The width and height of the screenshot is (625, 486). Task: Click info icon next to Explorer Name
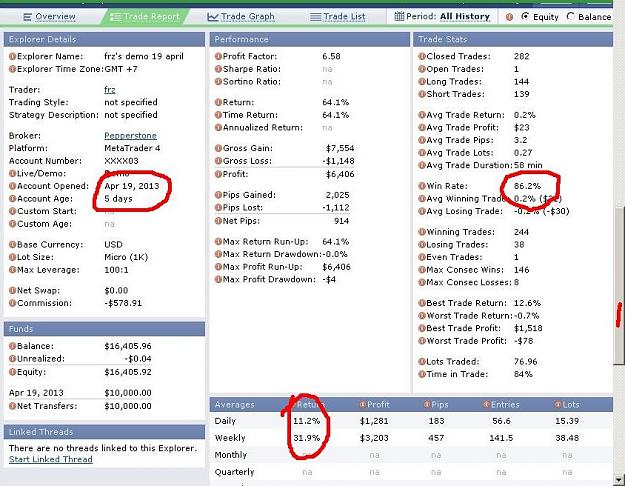[12, 56]
